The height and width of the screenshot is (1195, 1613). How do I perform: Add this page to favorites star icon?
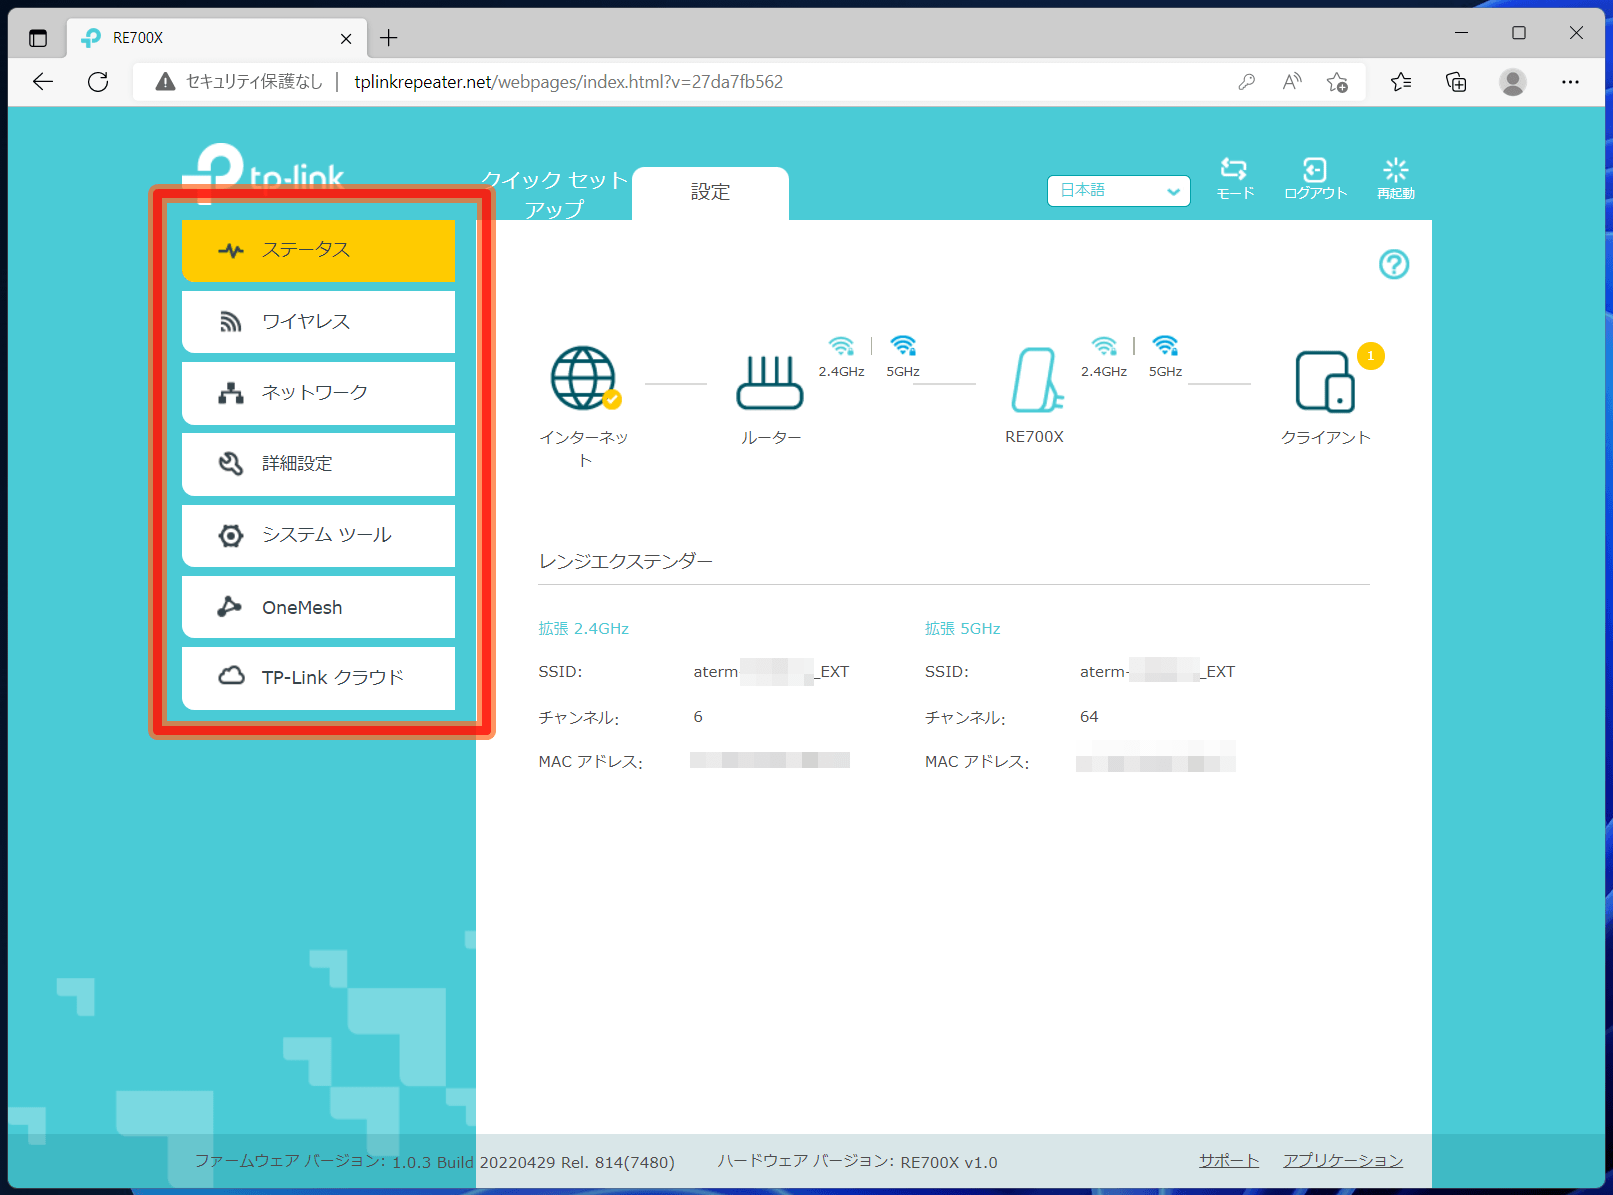pos(1337,82)
